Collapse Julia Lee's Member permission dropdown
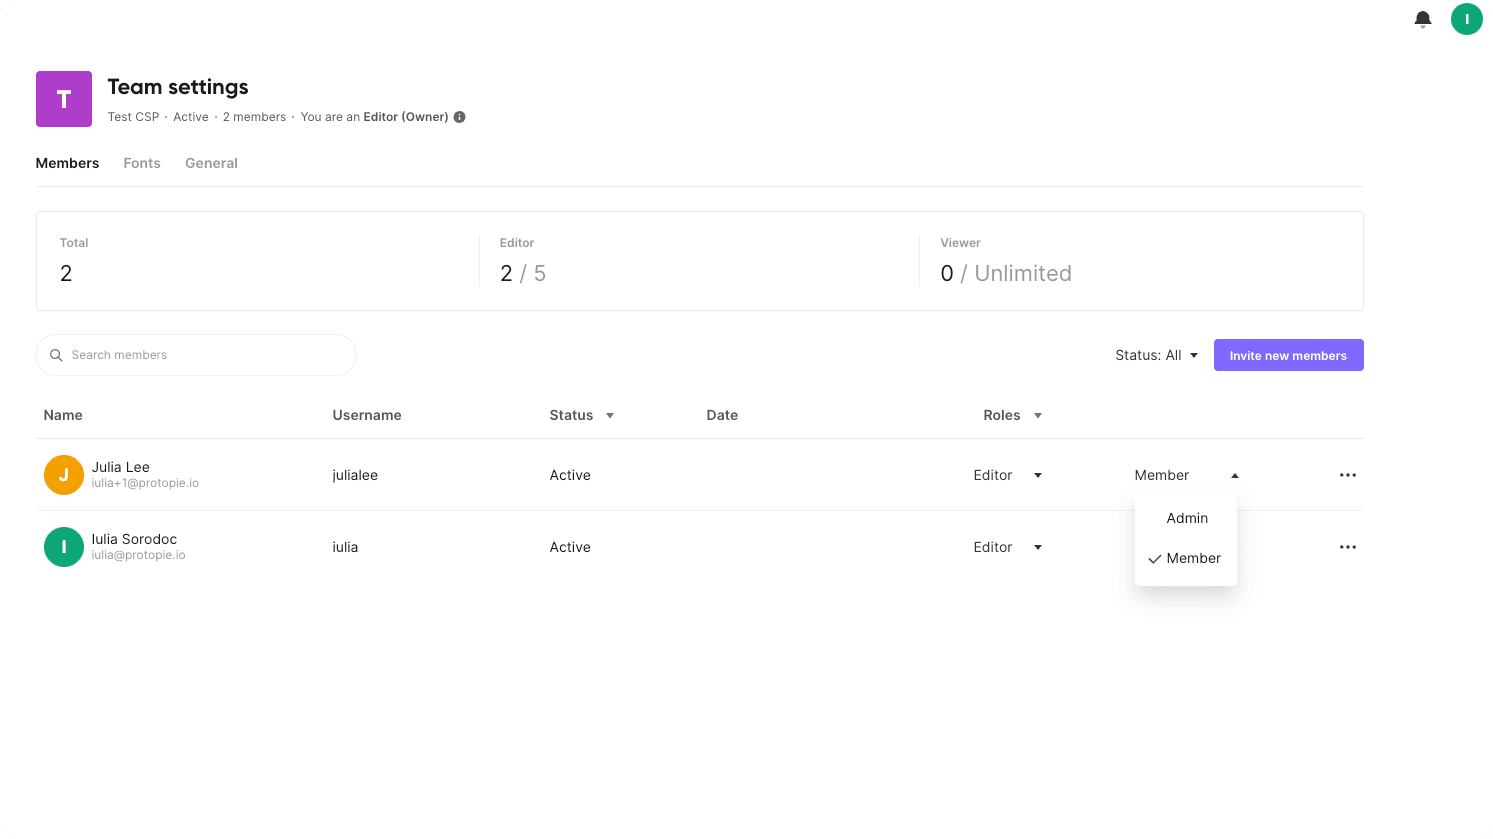 click(x=1186, y=475)
